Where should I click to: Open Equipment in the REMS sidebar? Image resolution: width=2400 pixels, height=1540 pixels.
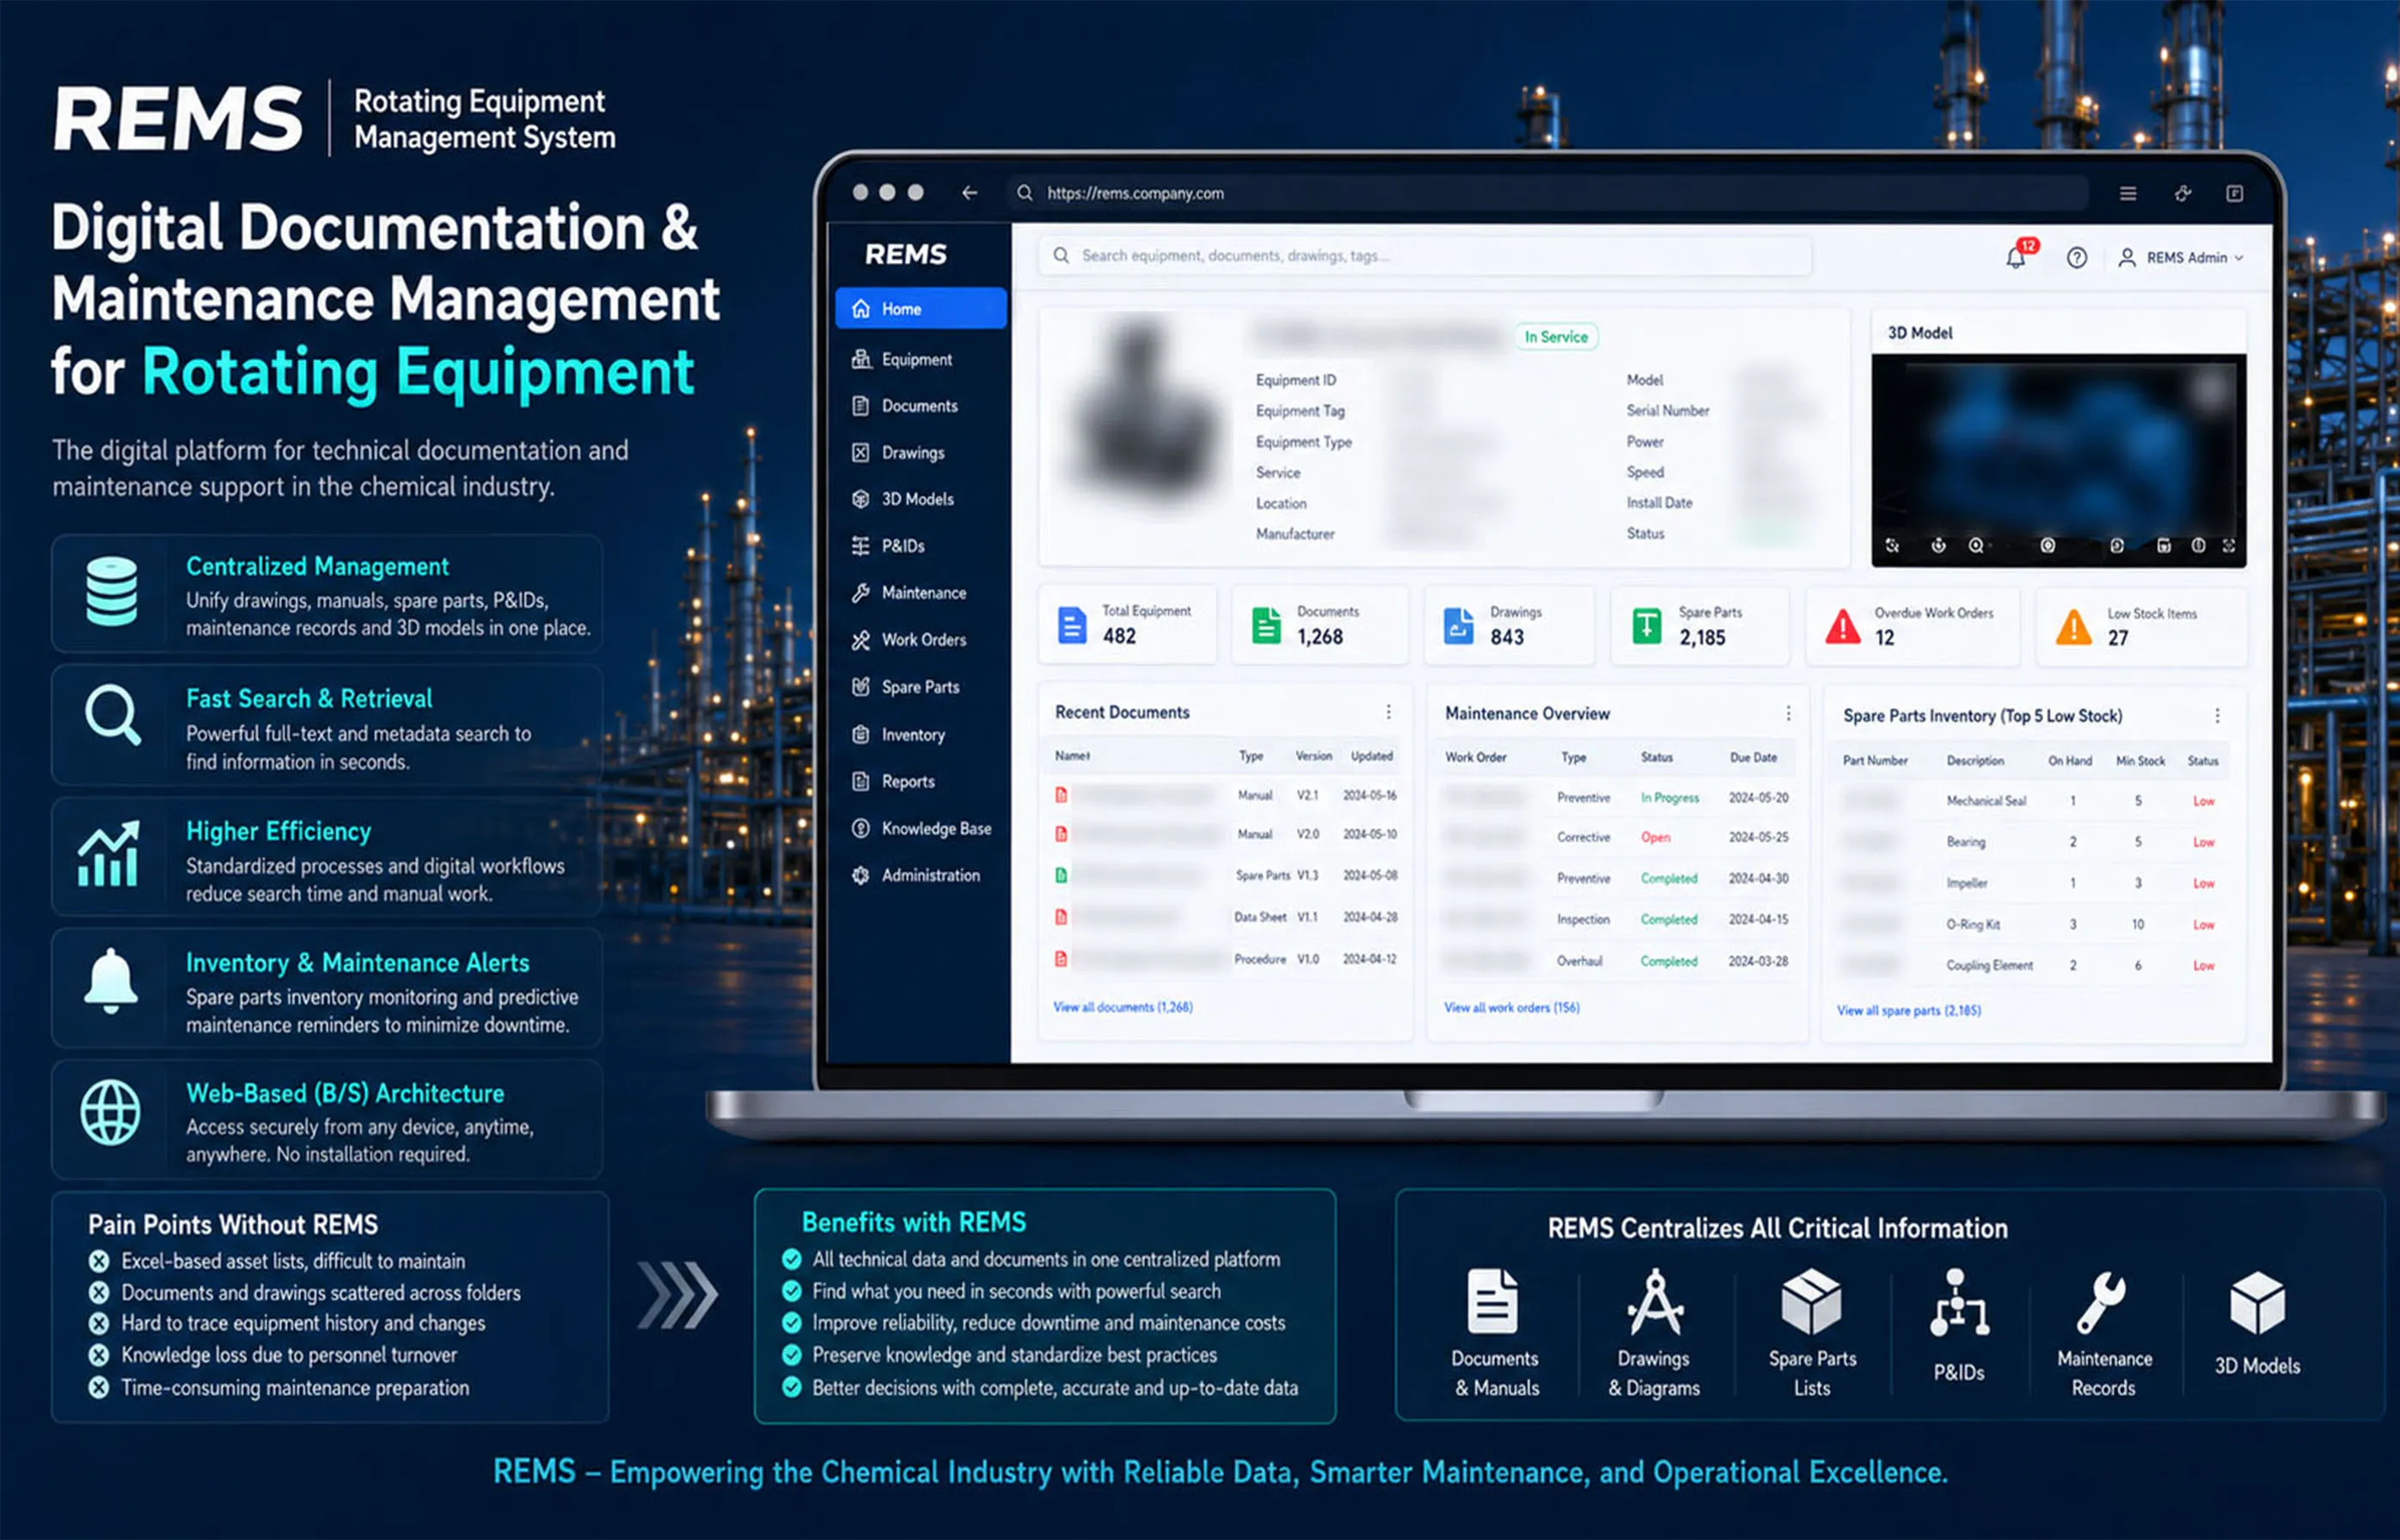902,359
